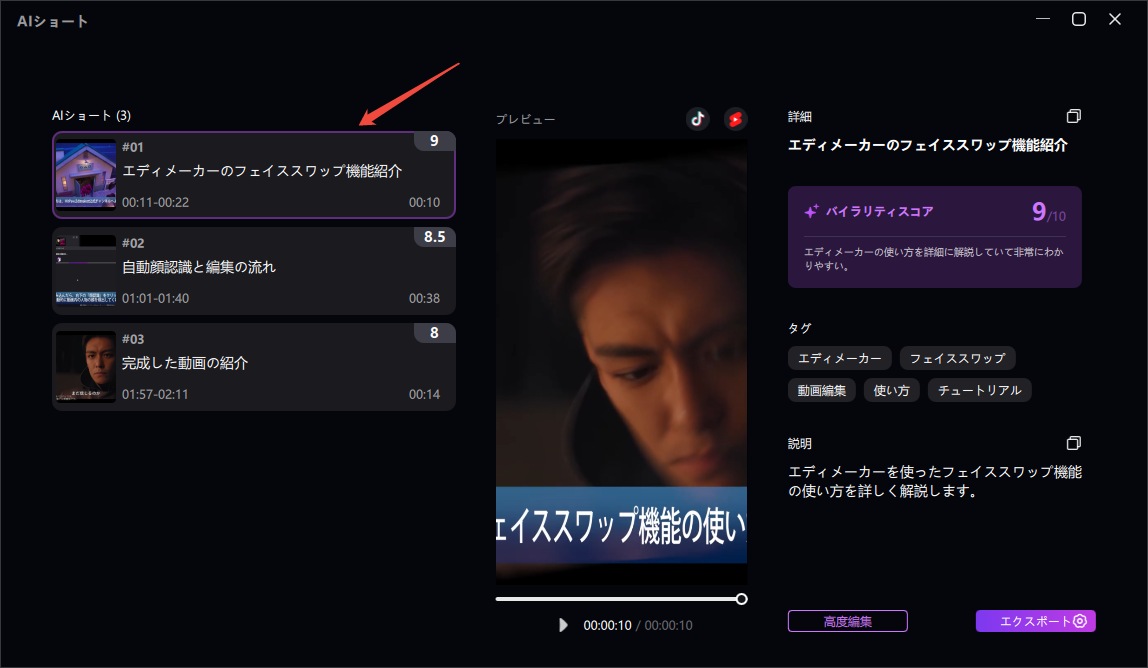The width and height of the screenshot is (1148, 668).
Task: Click thumbnail of short #03
Action: click(86, 366)
